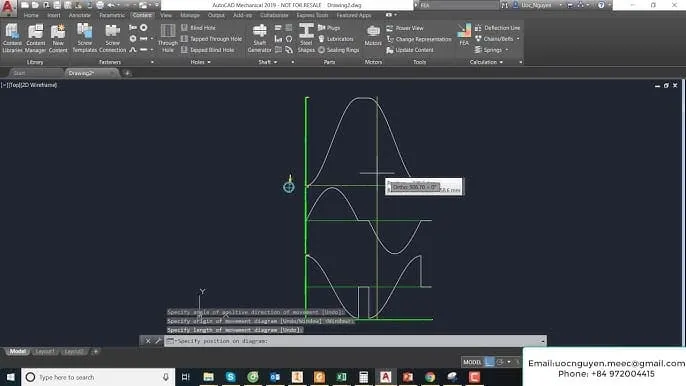The height and width of the screenshot is (386, 686).
Task: Run Change Representation
Action: coord(419,39)
